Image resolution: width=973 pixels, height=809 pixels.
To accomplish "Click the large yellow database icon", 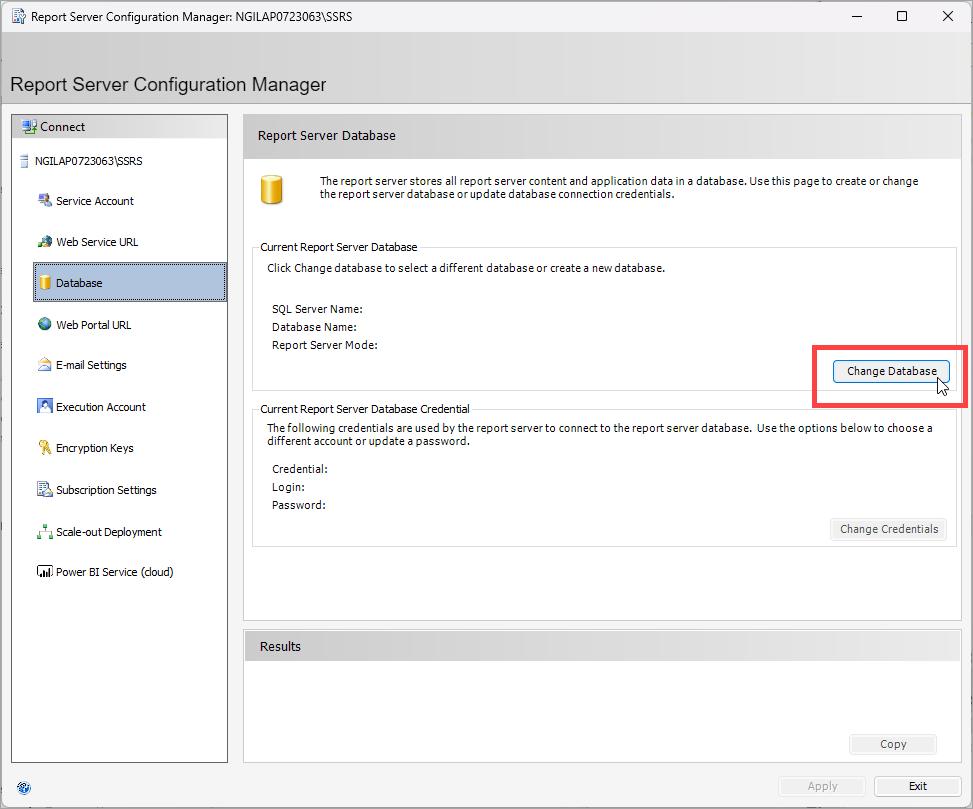I will click(x=271, y=190).
